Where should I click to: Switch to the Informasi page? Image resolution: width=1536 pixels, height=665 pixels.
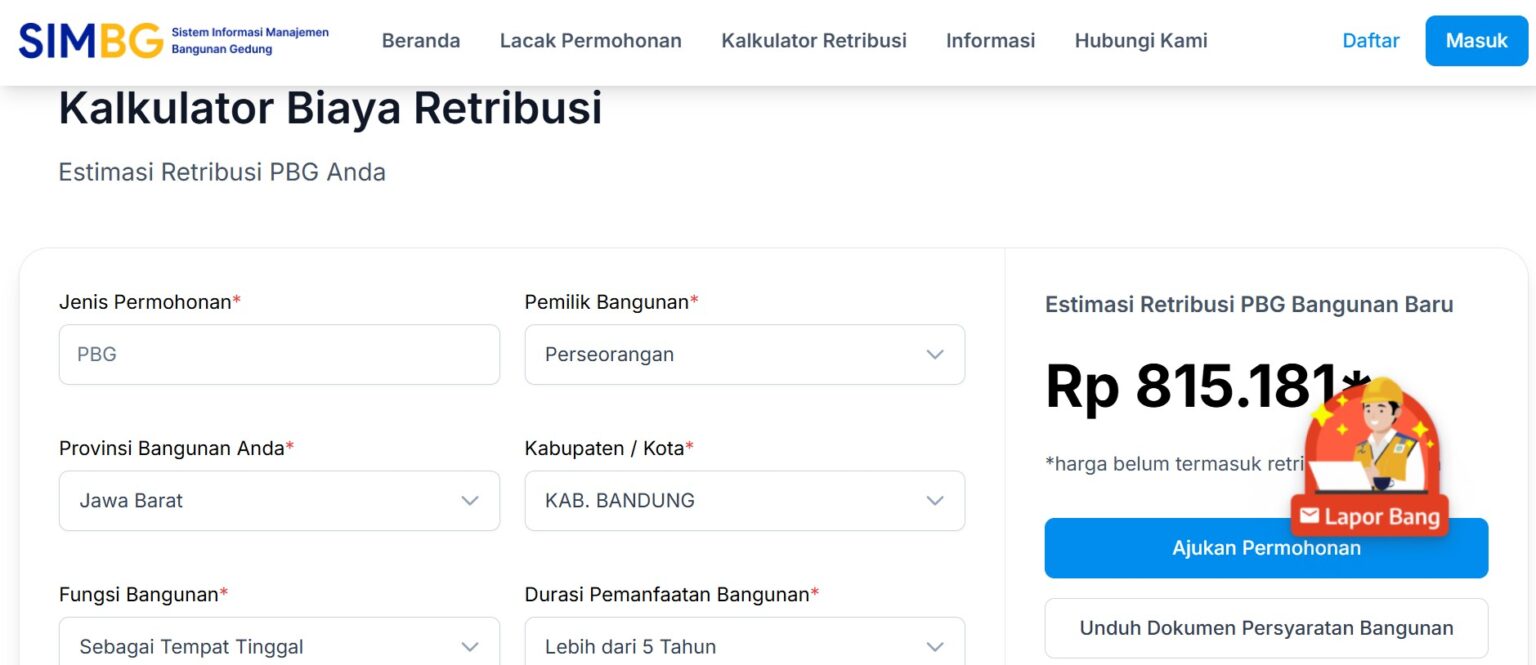pos(990,41)
